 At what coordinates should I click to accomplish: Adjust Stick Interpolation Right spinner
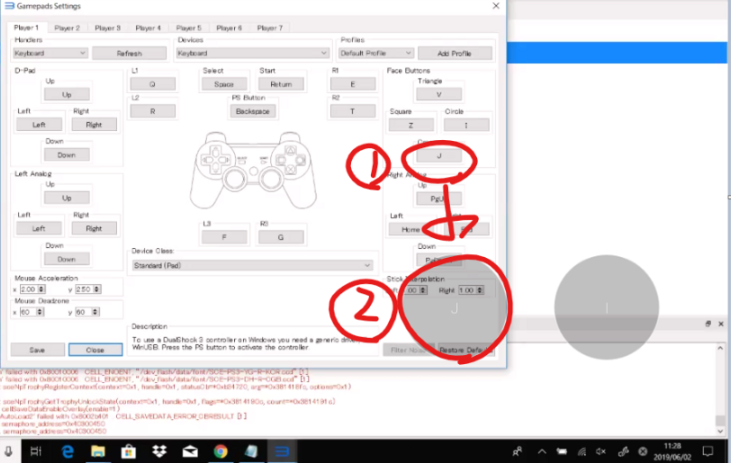point(471,290)
